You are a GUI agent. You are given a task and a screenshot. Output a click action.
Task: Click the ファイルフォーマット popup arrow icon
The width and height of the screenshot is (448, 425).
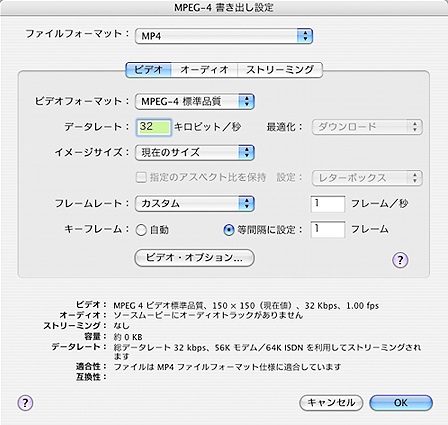(x=305, y=36)
